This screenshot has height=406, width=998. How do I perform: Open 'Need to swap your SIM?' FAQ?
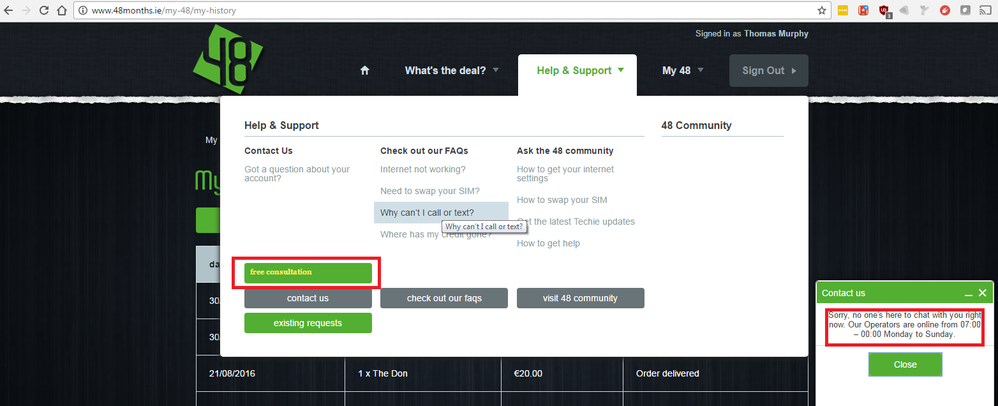429,191
